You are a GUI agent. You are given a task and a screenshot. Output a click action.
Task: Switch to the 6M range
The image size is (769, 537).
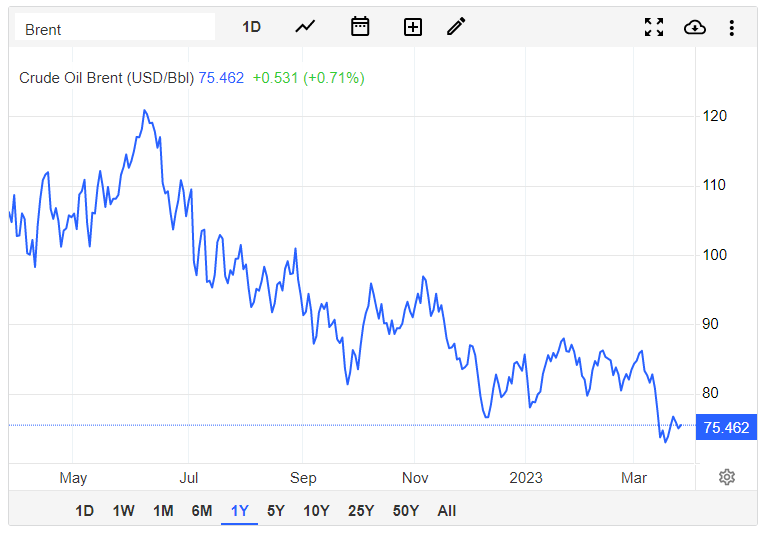(x=202, y=511)
